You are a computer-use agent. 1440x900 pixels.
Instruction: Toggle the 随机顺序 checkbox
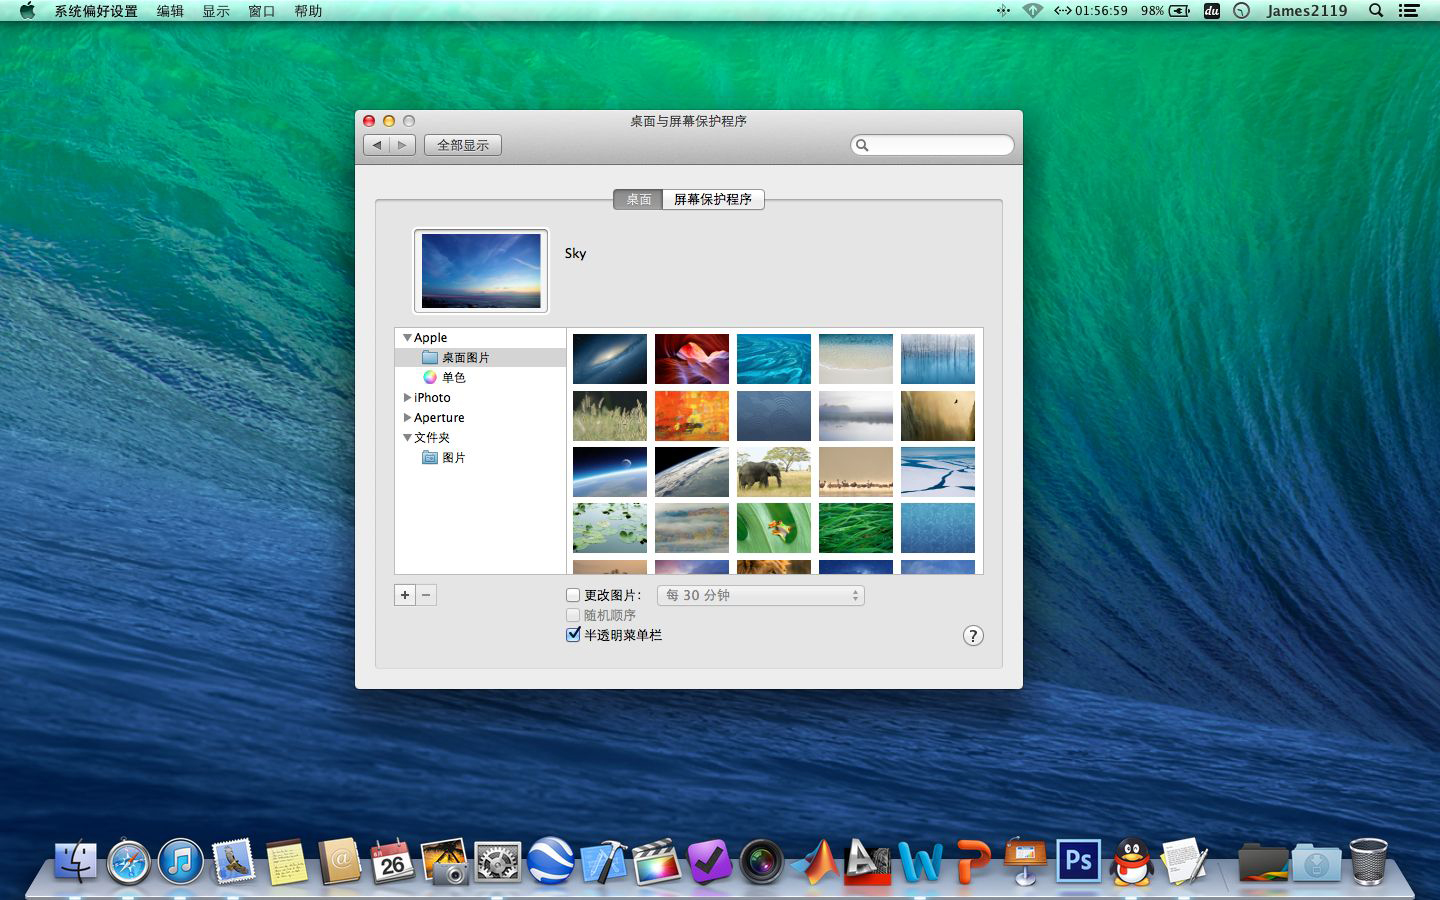(573, 615)
